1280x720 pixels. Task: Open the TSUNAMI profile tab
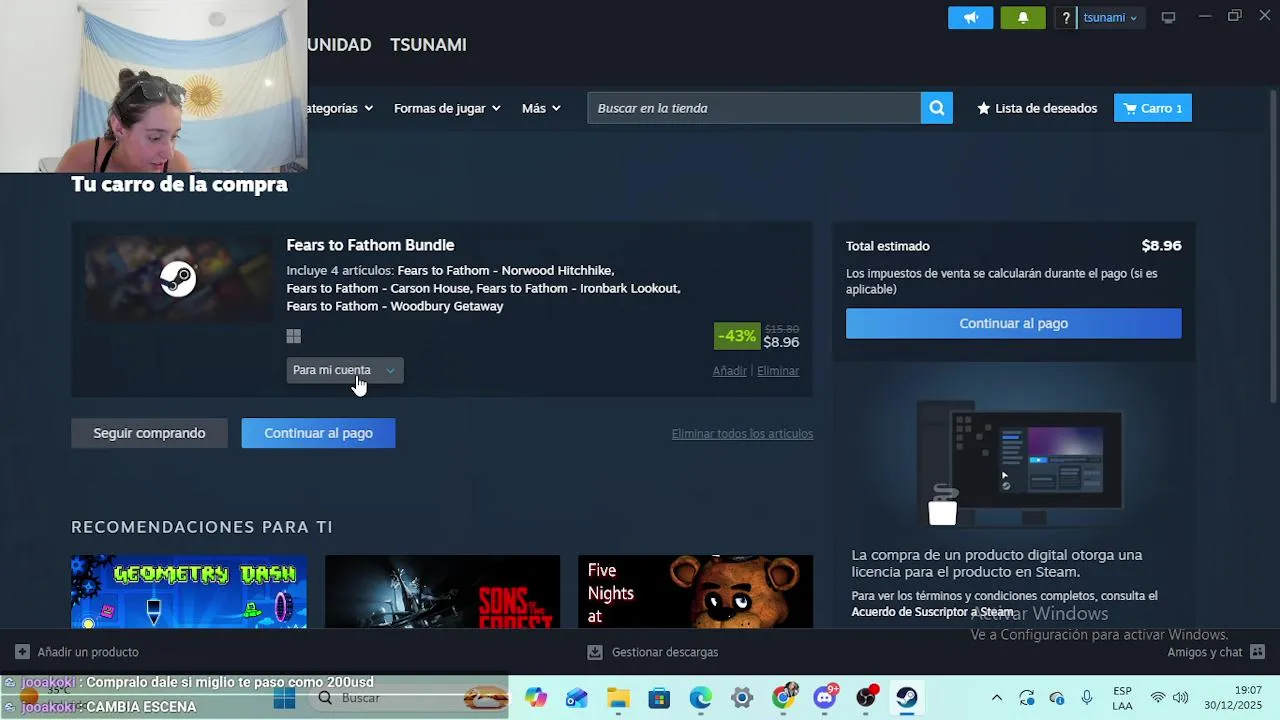click(x=428, y=45)
